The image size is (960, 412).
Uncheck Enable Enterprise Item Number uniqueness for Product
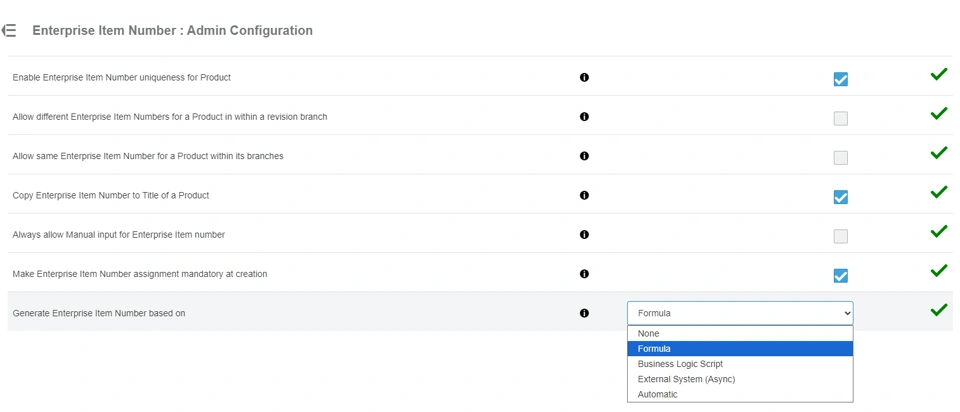pos(840,79)
